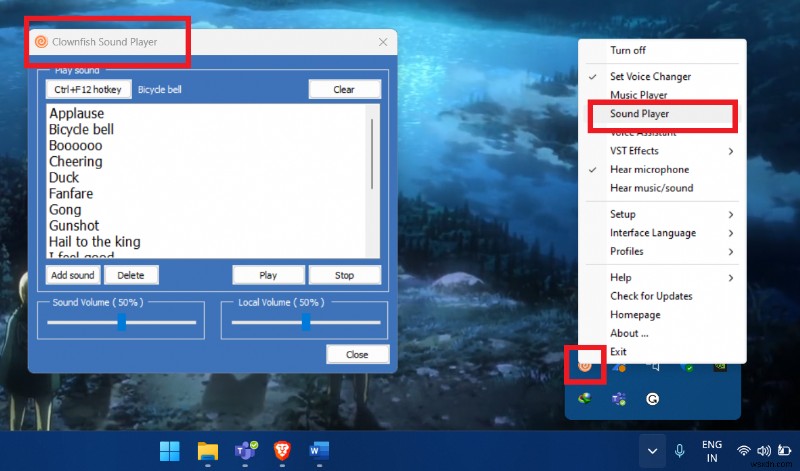Screen dimensions: 800x471
Task: Open Windows Start menu
Action: [x=169, y=451]
